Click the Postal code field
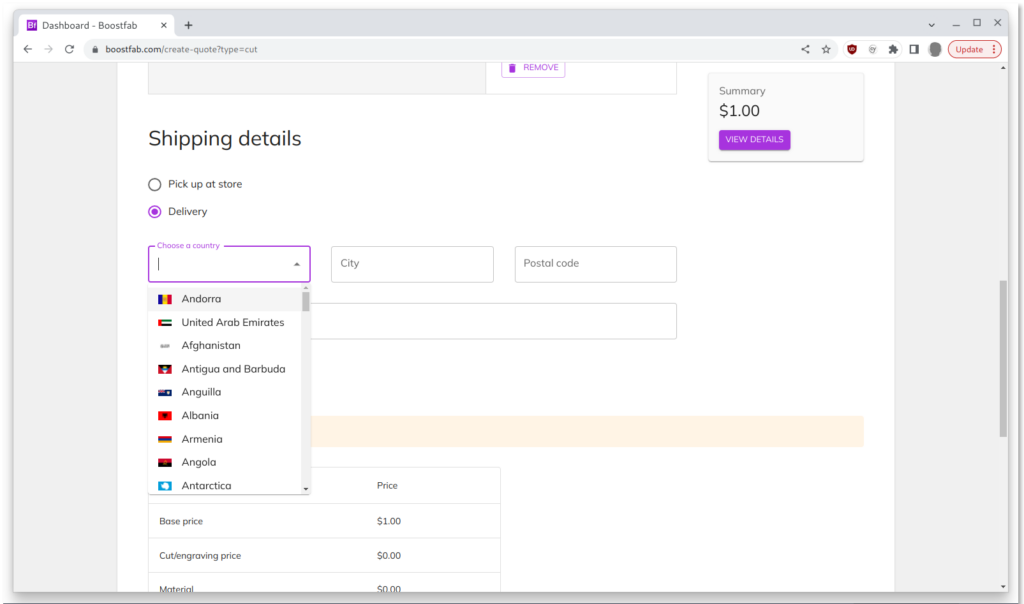Image resolution: width=1024 pixels, height=604 pixels. [x=596, y=264]
